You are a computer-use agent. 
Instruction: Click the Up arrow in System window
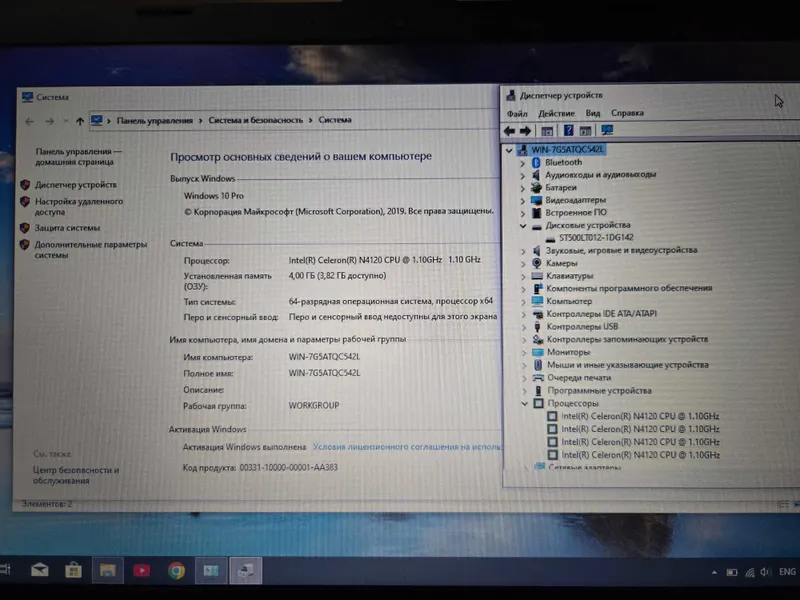point(80,121)
